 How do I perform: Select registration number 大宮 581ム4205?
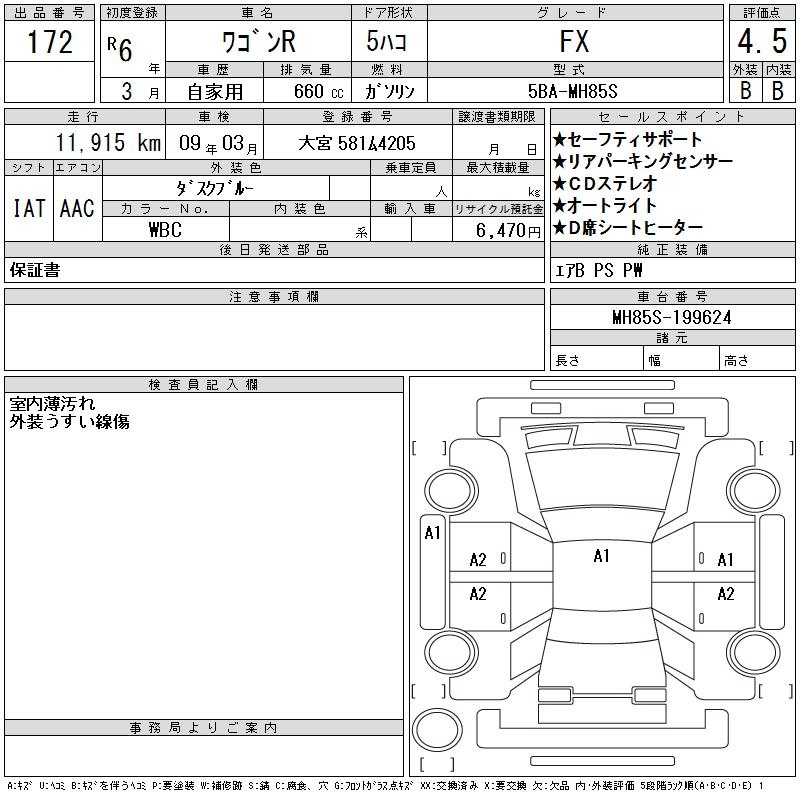[357, 143]
